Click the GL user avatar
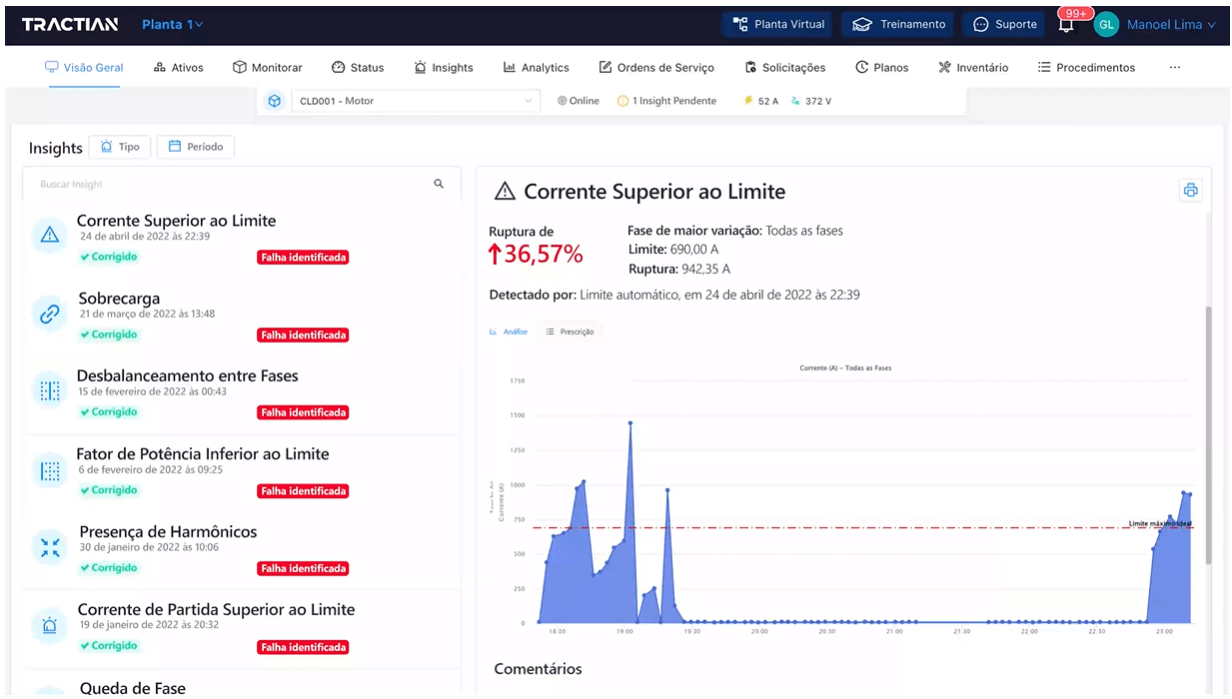1232x699 pixels. pyautogui.click(x=1106, y=24)
